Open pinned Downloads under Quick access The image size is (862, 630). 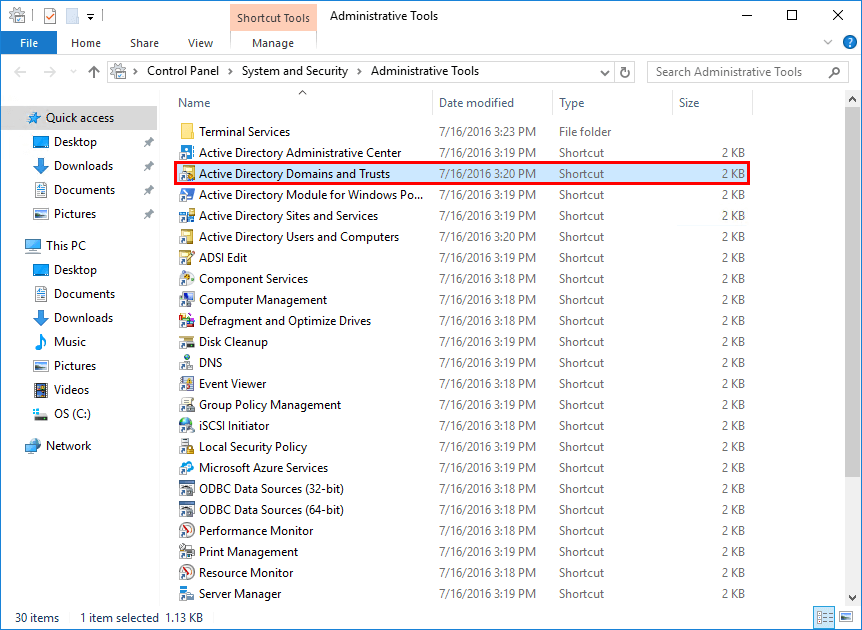pyautogui.click(x=84, y=165)
